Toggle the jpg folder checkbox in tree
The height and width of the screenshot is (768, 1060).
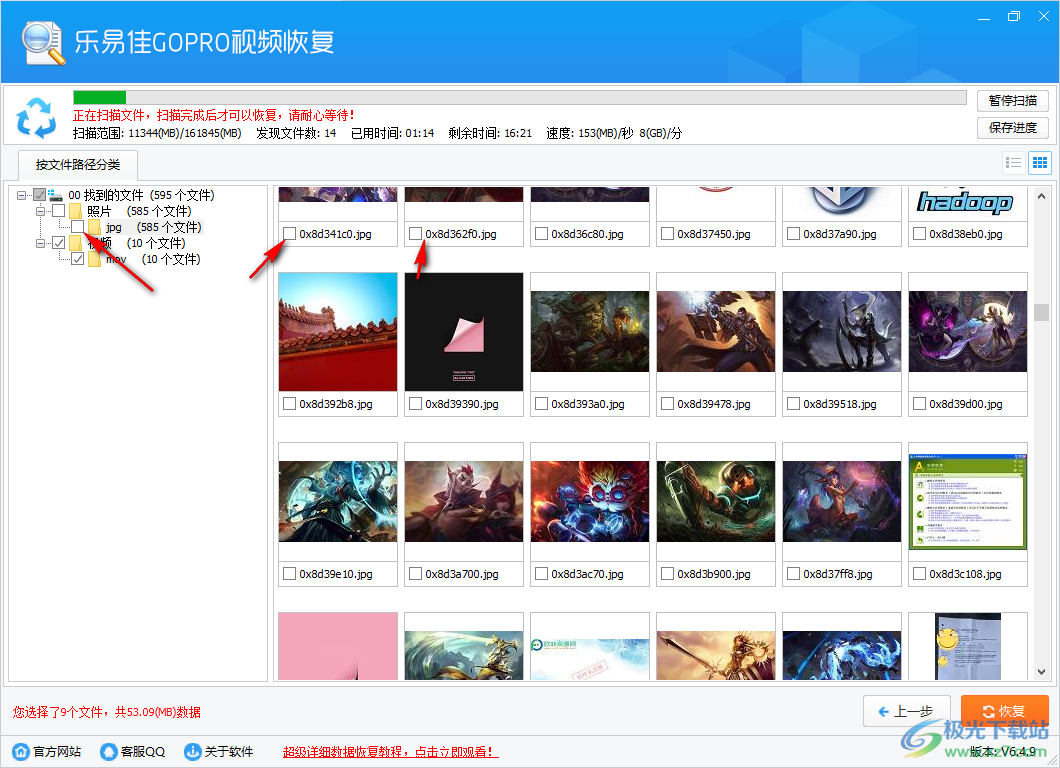(78, 226)
